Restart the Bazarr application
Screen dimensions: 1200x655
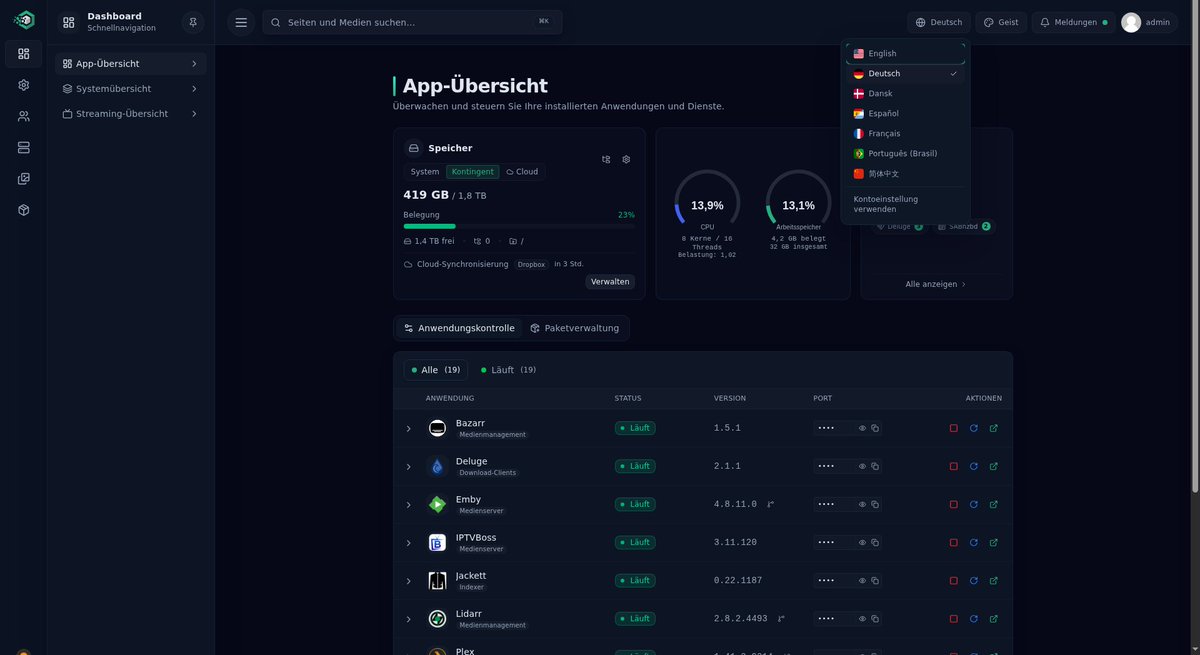click(x=974, y=428)
